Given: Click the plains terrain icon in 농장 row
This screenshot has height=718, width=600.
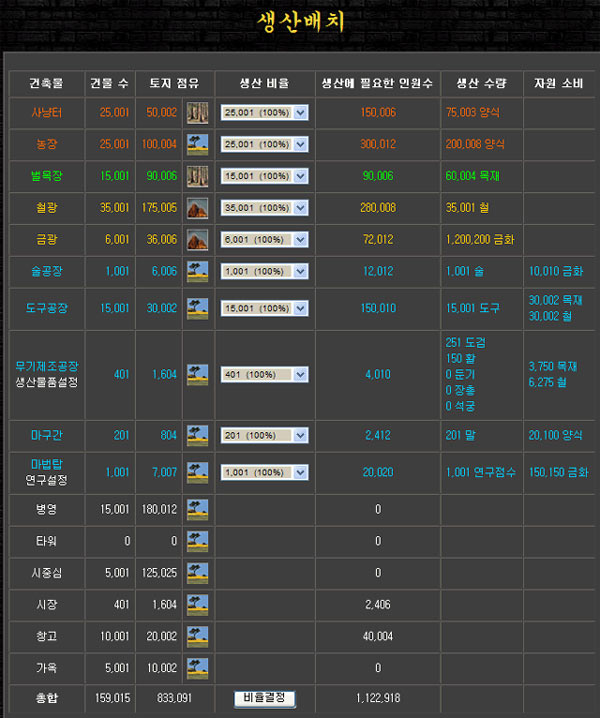Looking at the screenshot, I should pyautogui.click(x=197, y=145).
